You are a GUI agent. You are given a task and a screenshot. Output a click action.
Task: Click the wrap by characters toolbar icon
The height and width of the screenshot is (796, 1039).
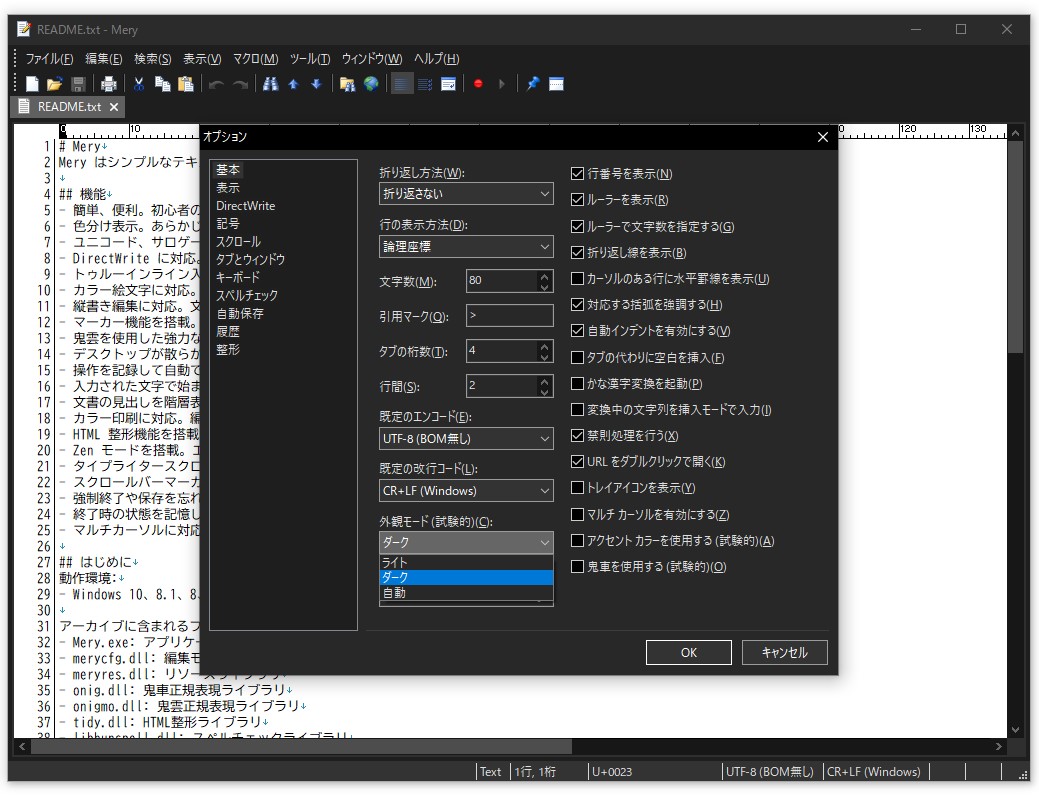(425, 84)
